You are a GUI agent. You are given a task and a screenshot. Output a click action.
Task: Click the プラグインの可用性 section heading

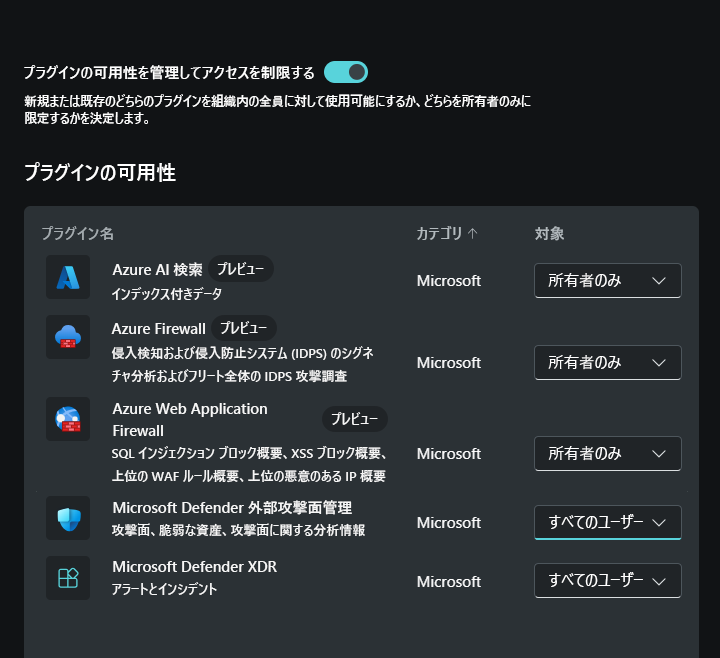[x=100, y=173]
